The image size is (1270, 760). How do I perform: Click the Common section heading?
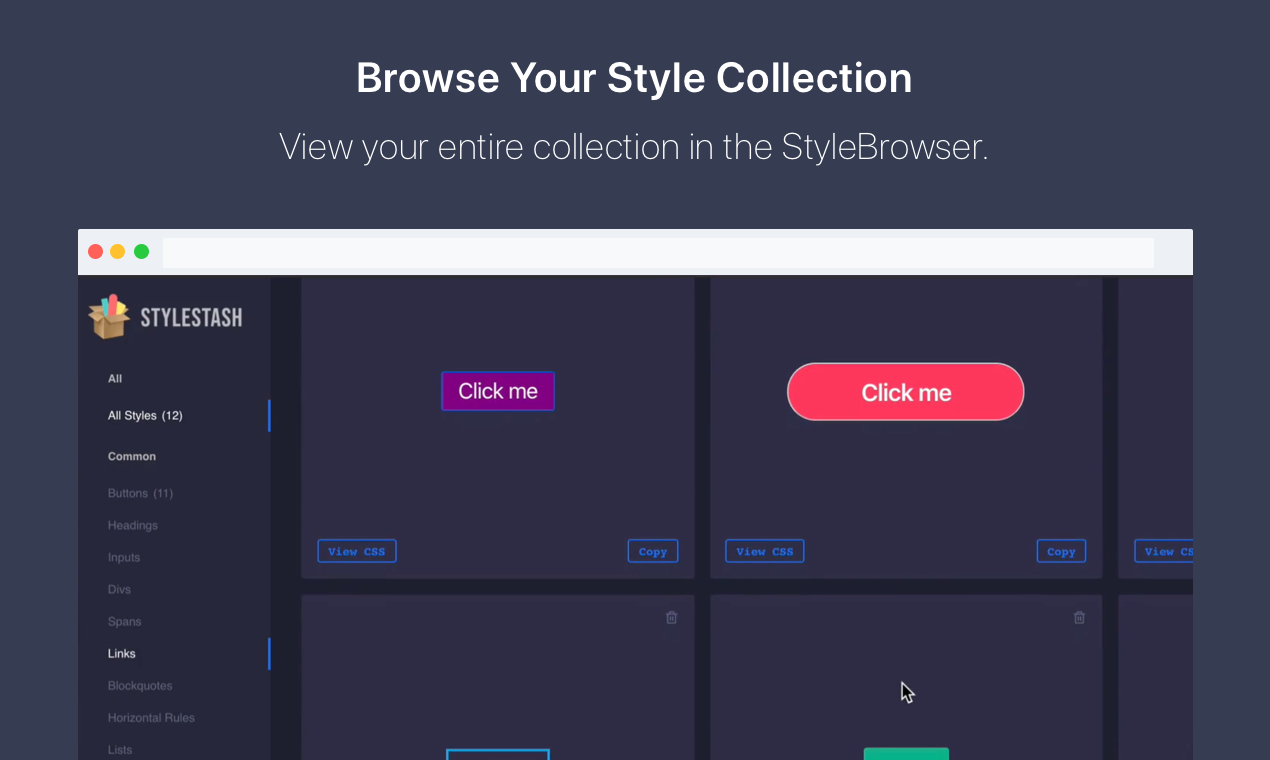(x=132, y=456)
